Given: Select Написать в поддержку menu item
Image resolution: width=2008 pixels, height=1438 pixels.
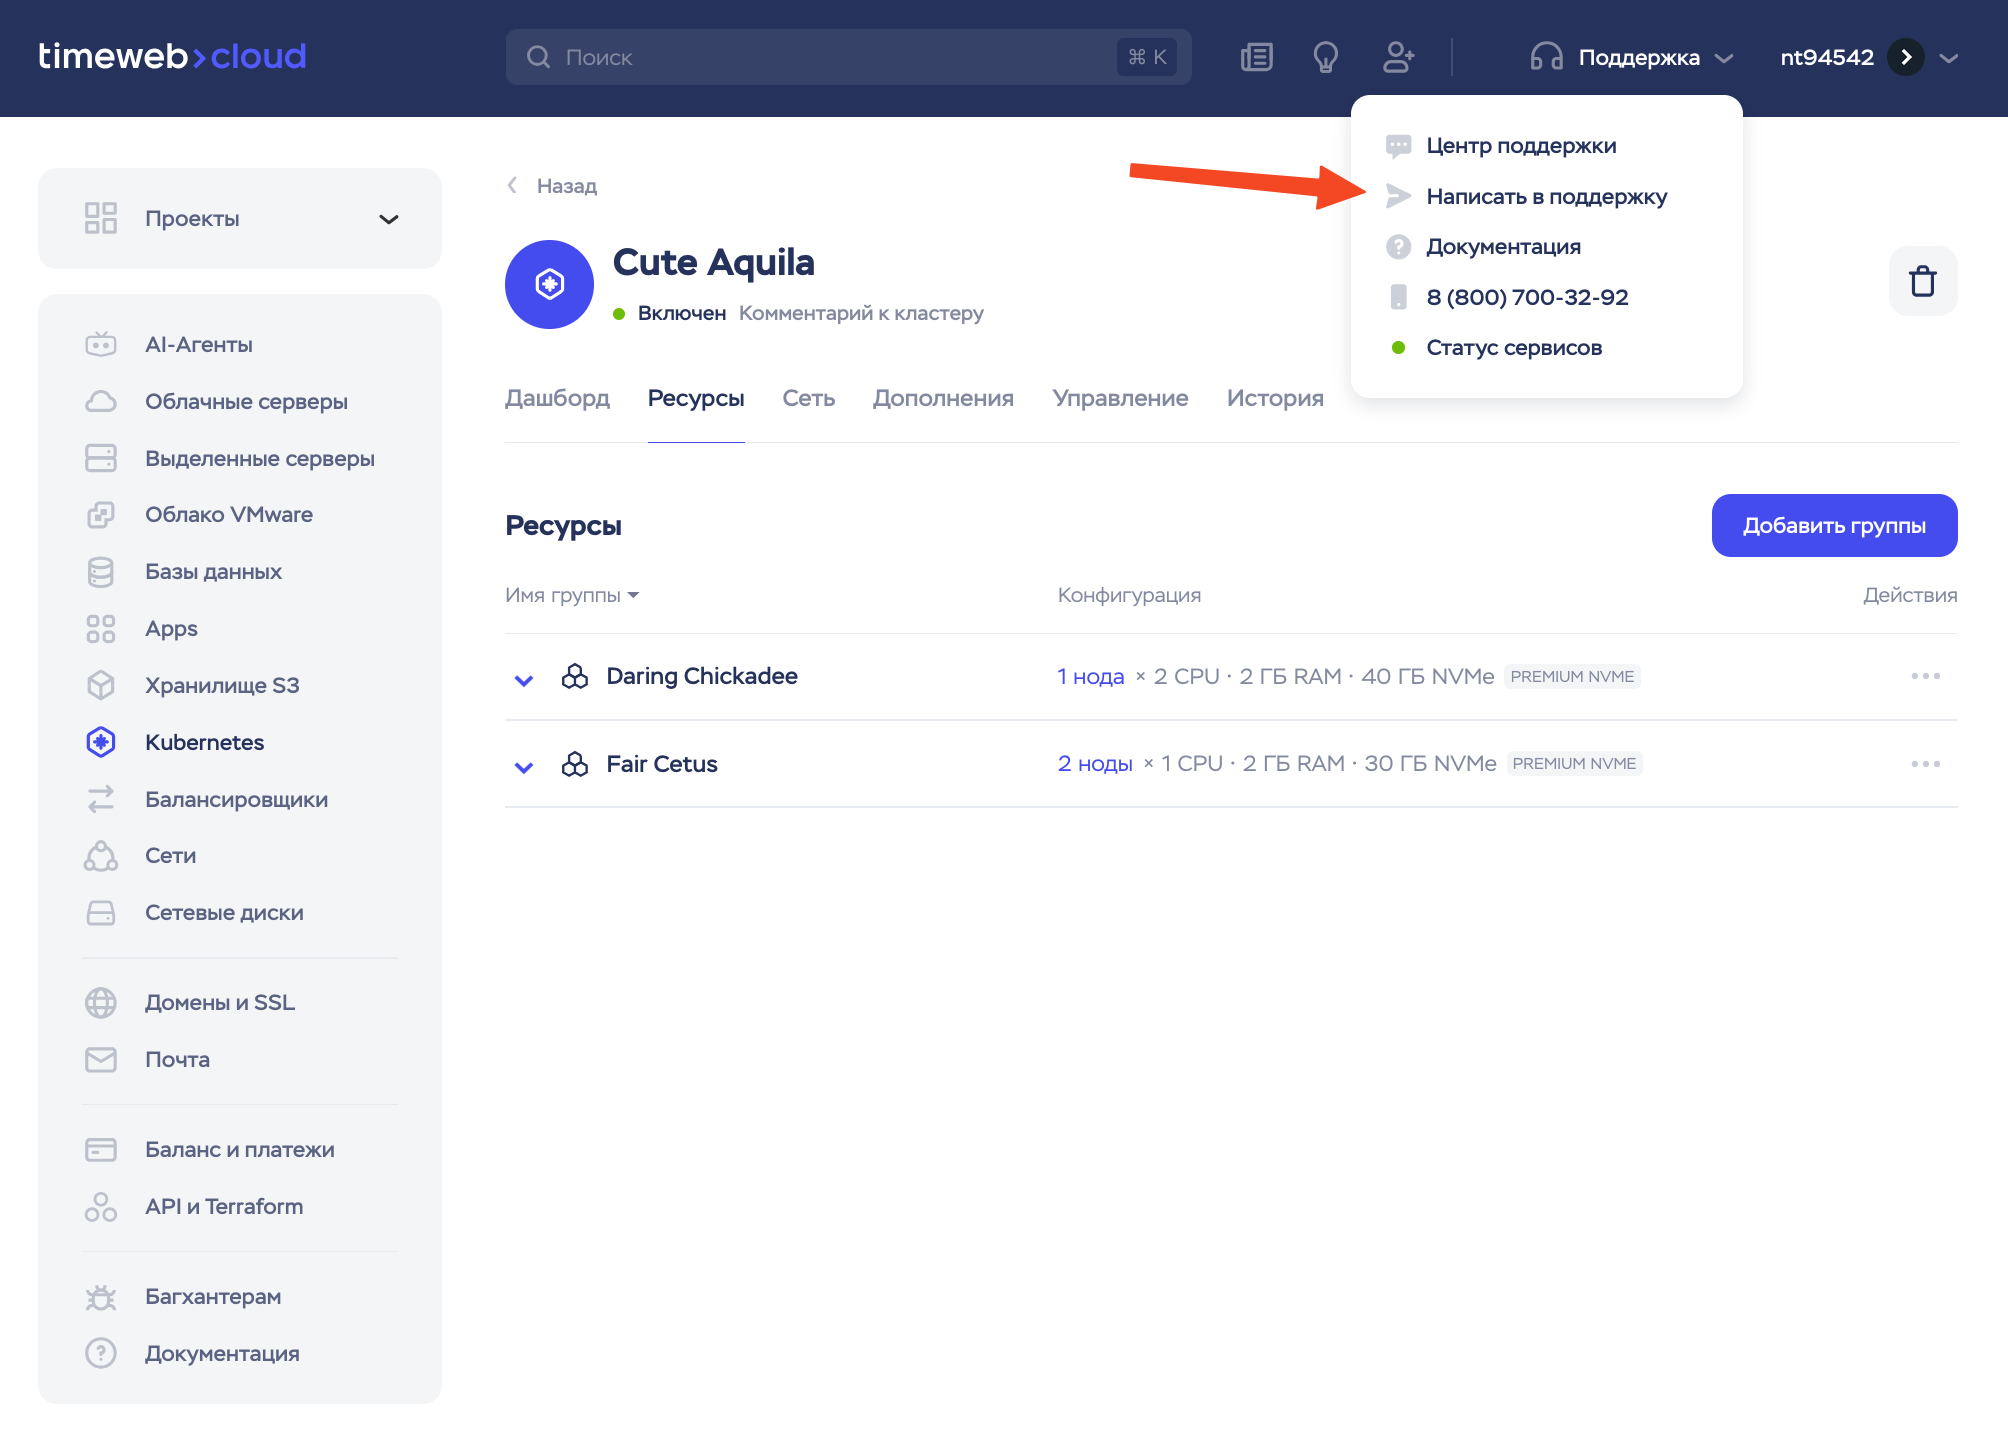Looking at the screenshot, I should pos(1545,196).
